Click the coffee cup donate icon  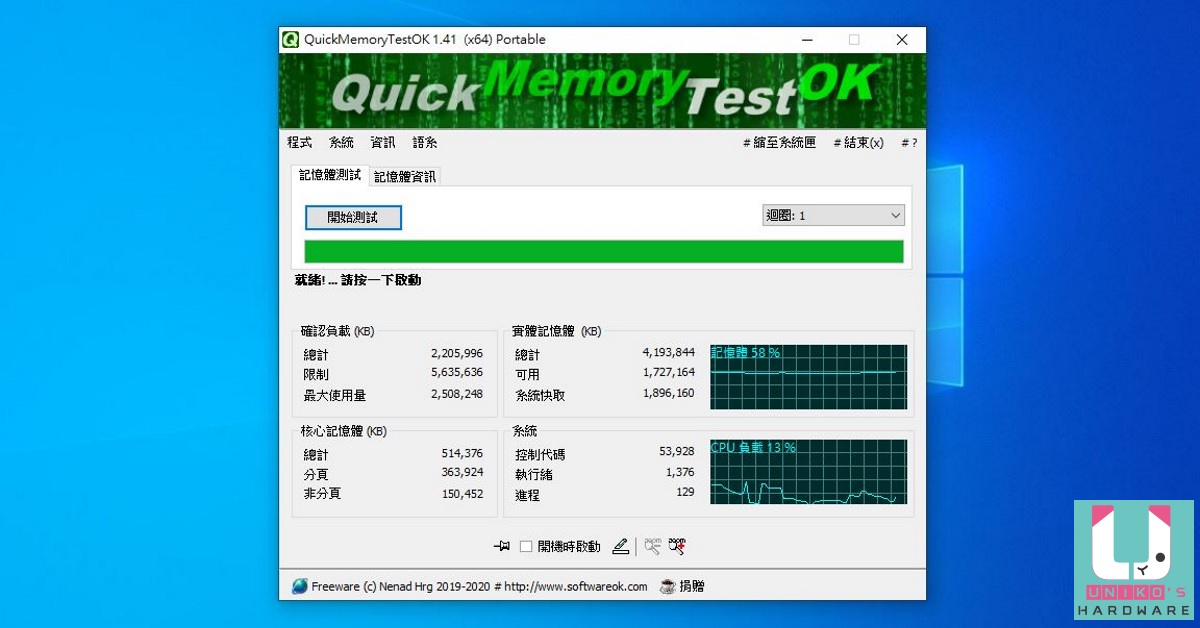(668, 586)
